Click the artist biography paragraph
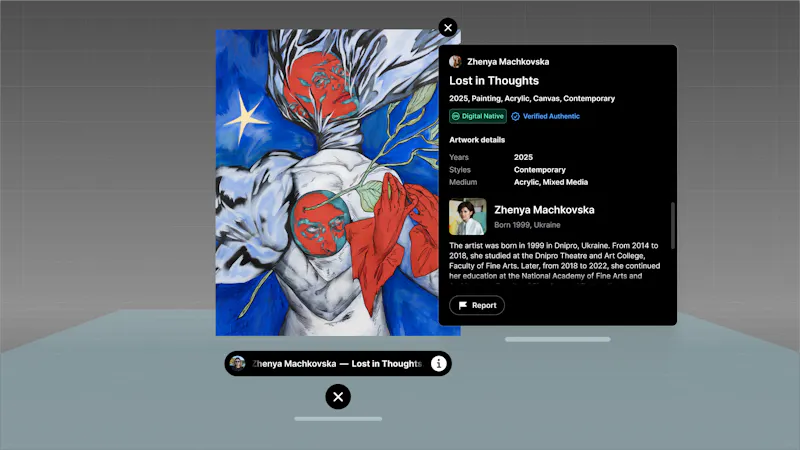The image size is (800, 450). point(555,261)
